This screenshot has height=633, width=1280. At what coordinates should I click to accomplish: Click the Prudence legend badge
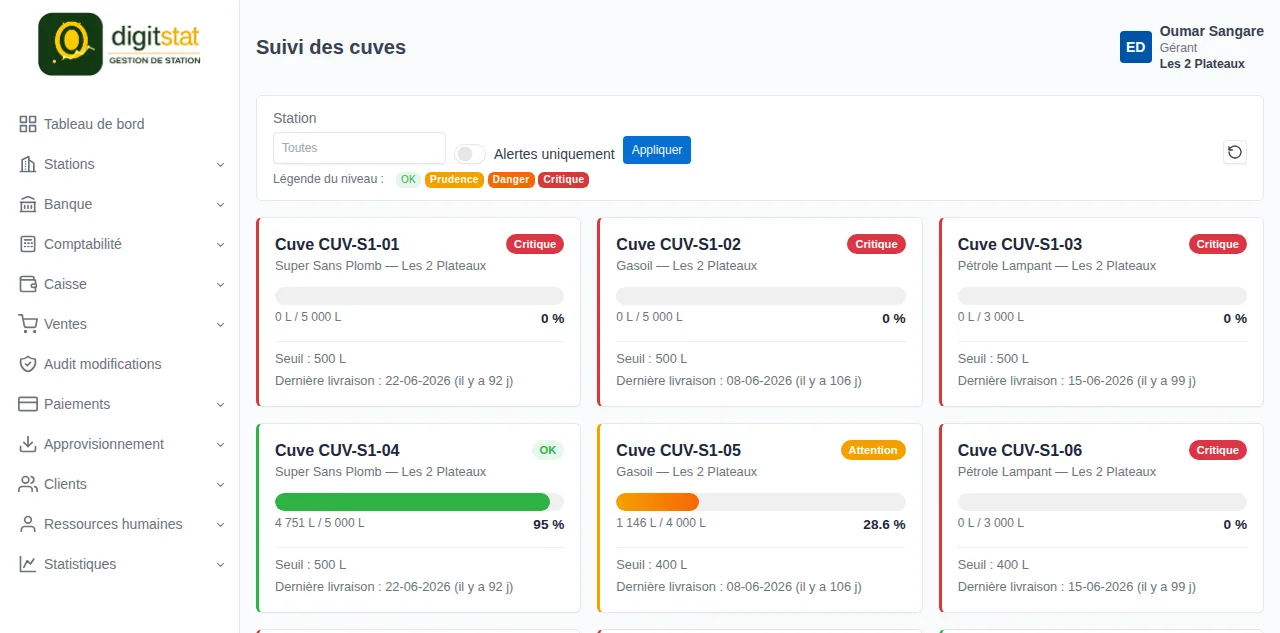(x=454, y=180)
